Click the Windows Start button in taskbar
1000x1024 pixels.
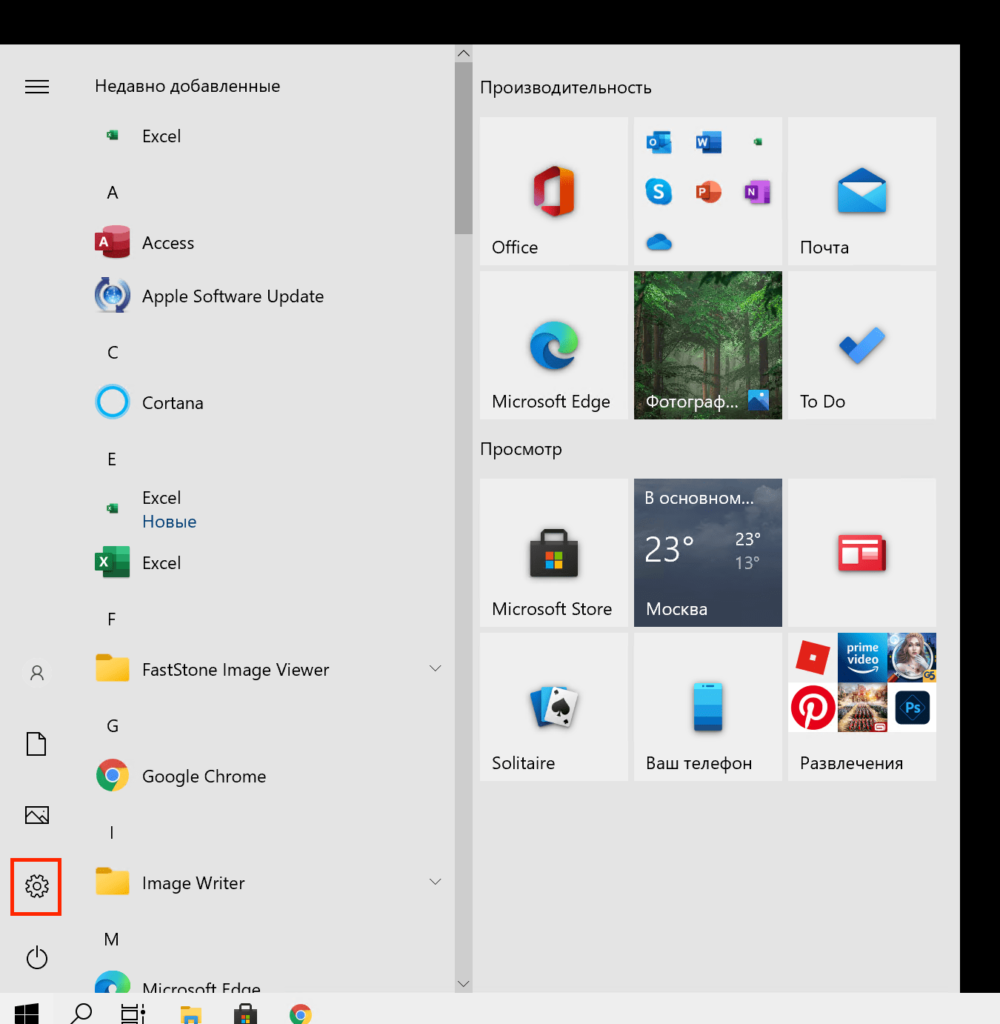point(27,1014)
